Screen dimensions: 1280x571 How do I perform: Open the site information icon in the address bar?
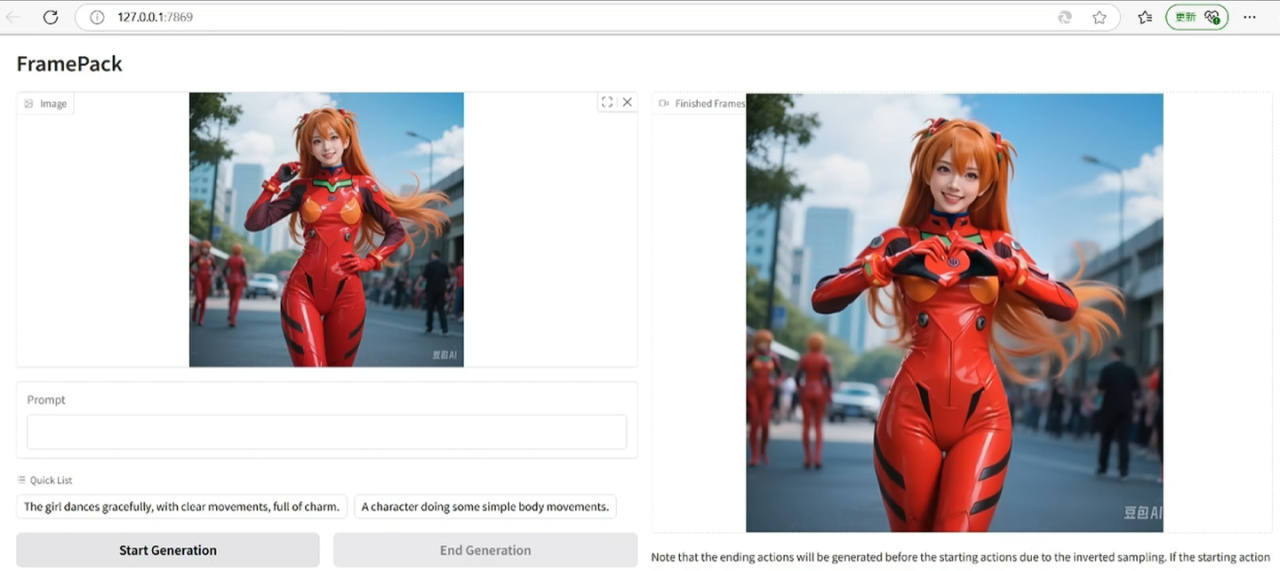point(97,17)
